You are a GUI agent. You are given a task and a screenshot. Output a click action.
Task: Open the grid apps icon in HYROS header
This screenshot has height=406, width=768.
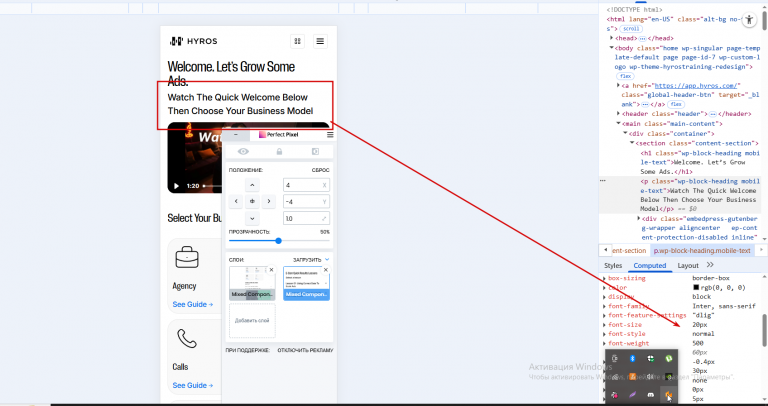pyautogui.click(x=297, y=41)
